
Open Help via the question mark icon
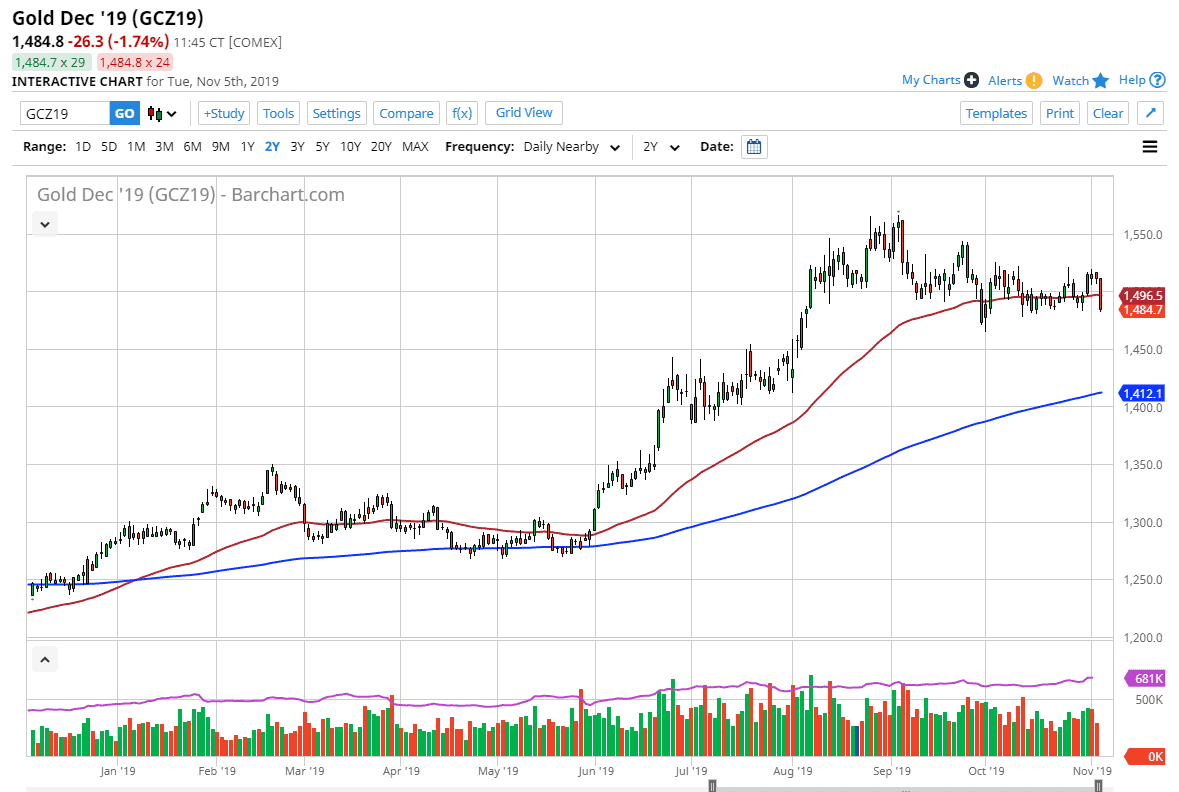point(1160,80)
